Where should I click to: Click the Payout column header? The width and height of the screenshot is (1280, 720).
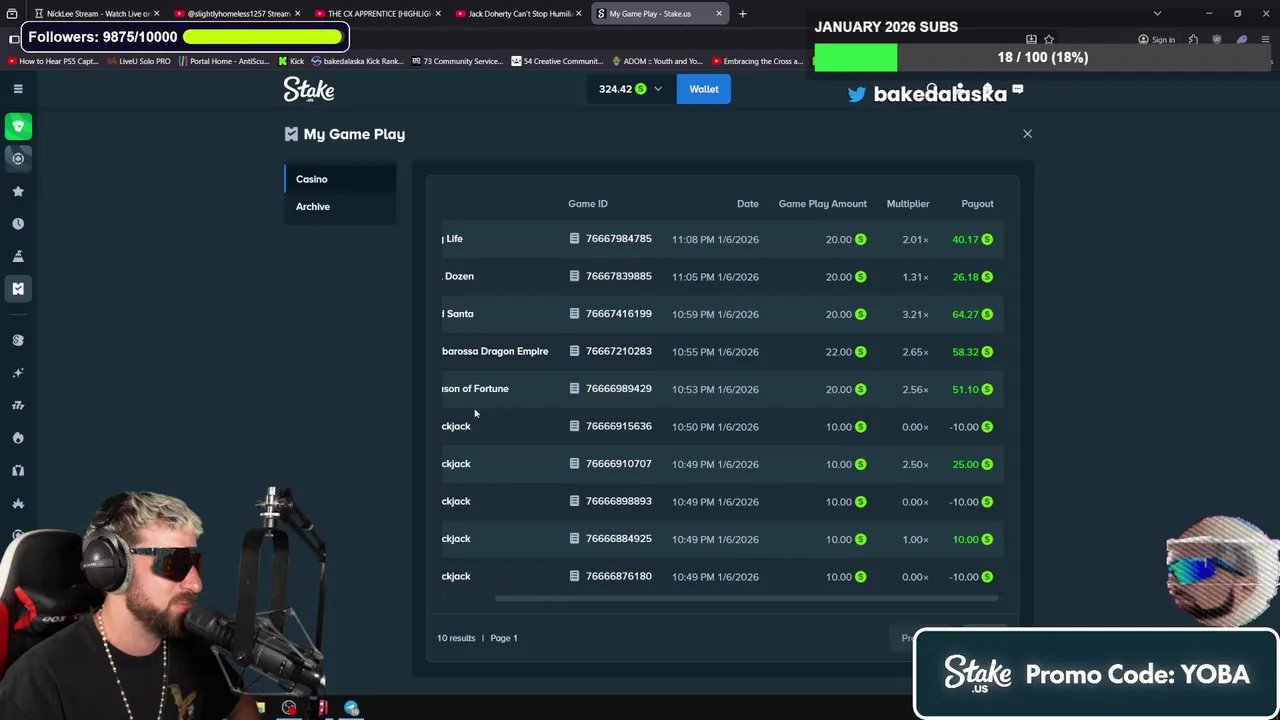(x=977, y=204)
